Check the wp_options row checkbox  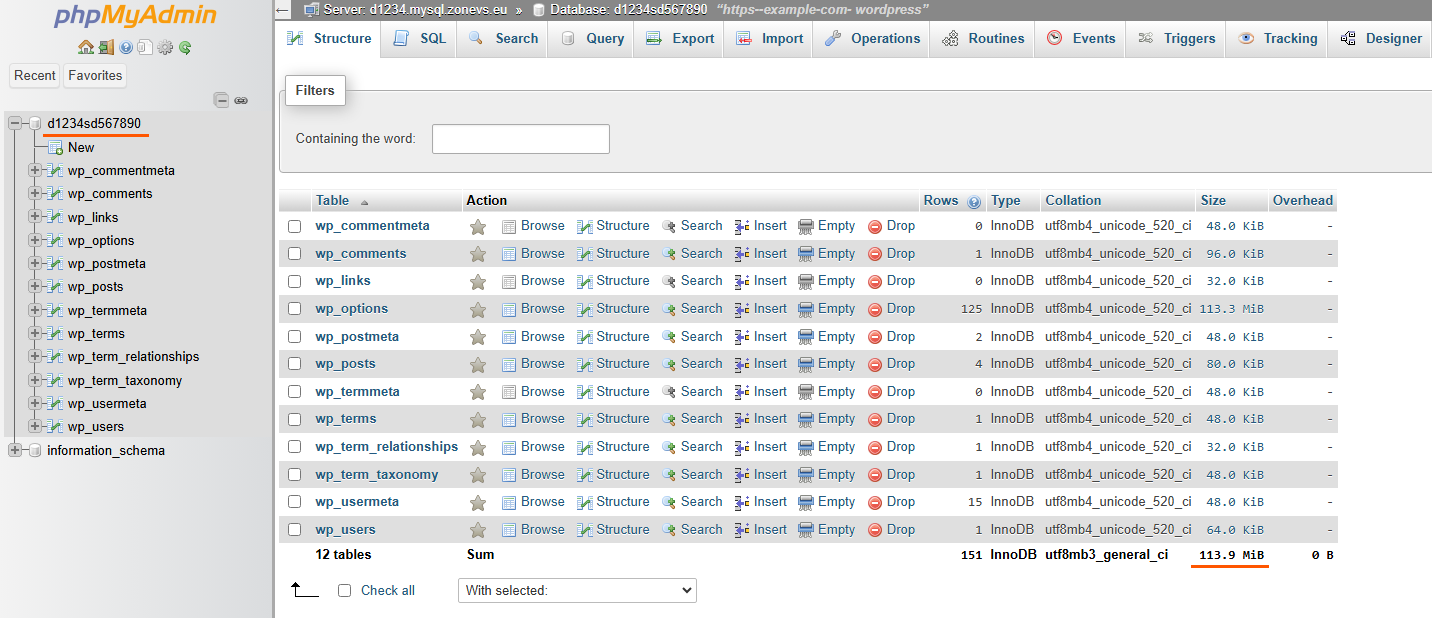click(294, 308)
